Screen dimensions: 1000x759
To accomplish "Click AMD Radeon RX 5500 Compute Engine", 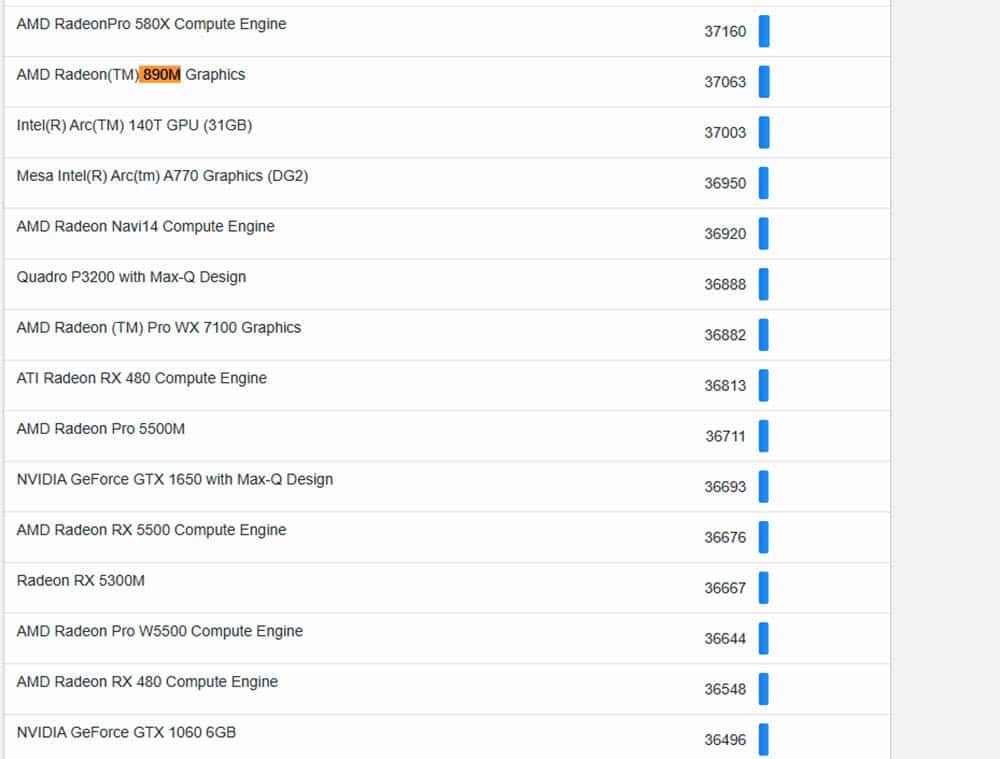I will point(151,530).
